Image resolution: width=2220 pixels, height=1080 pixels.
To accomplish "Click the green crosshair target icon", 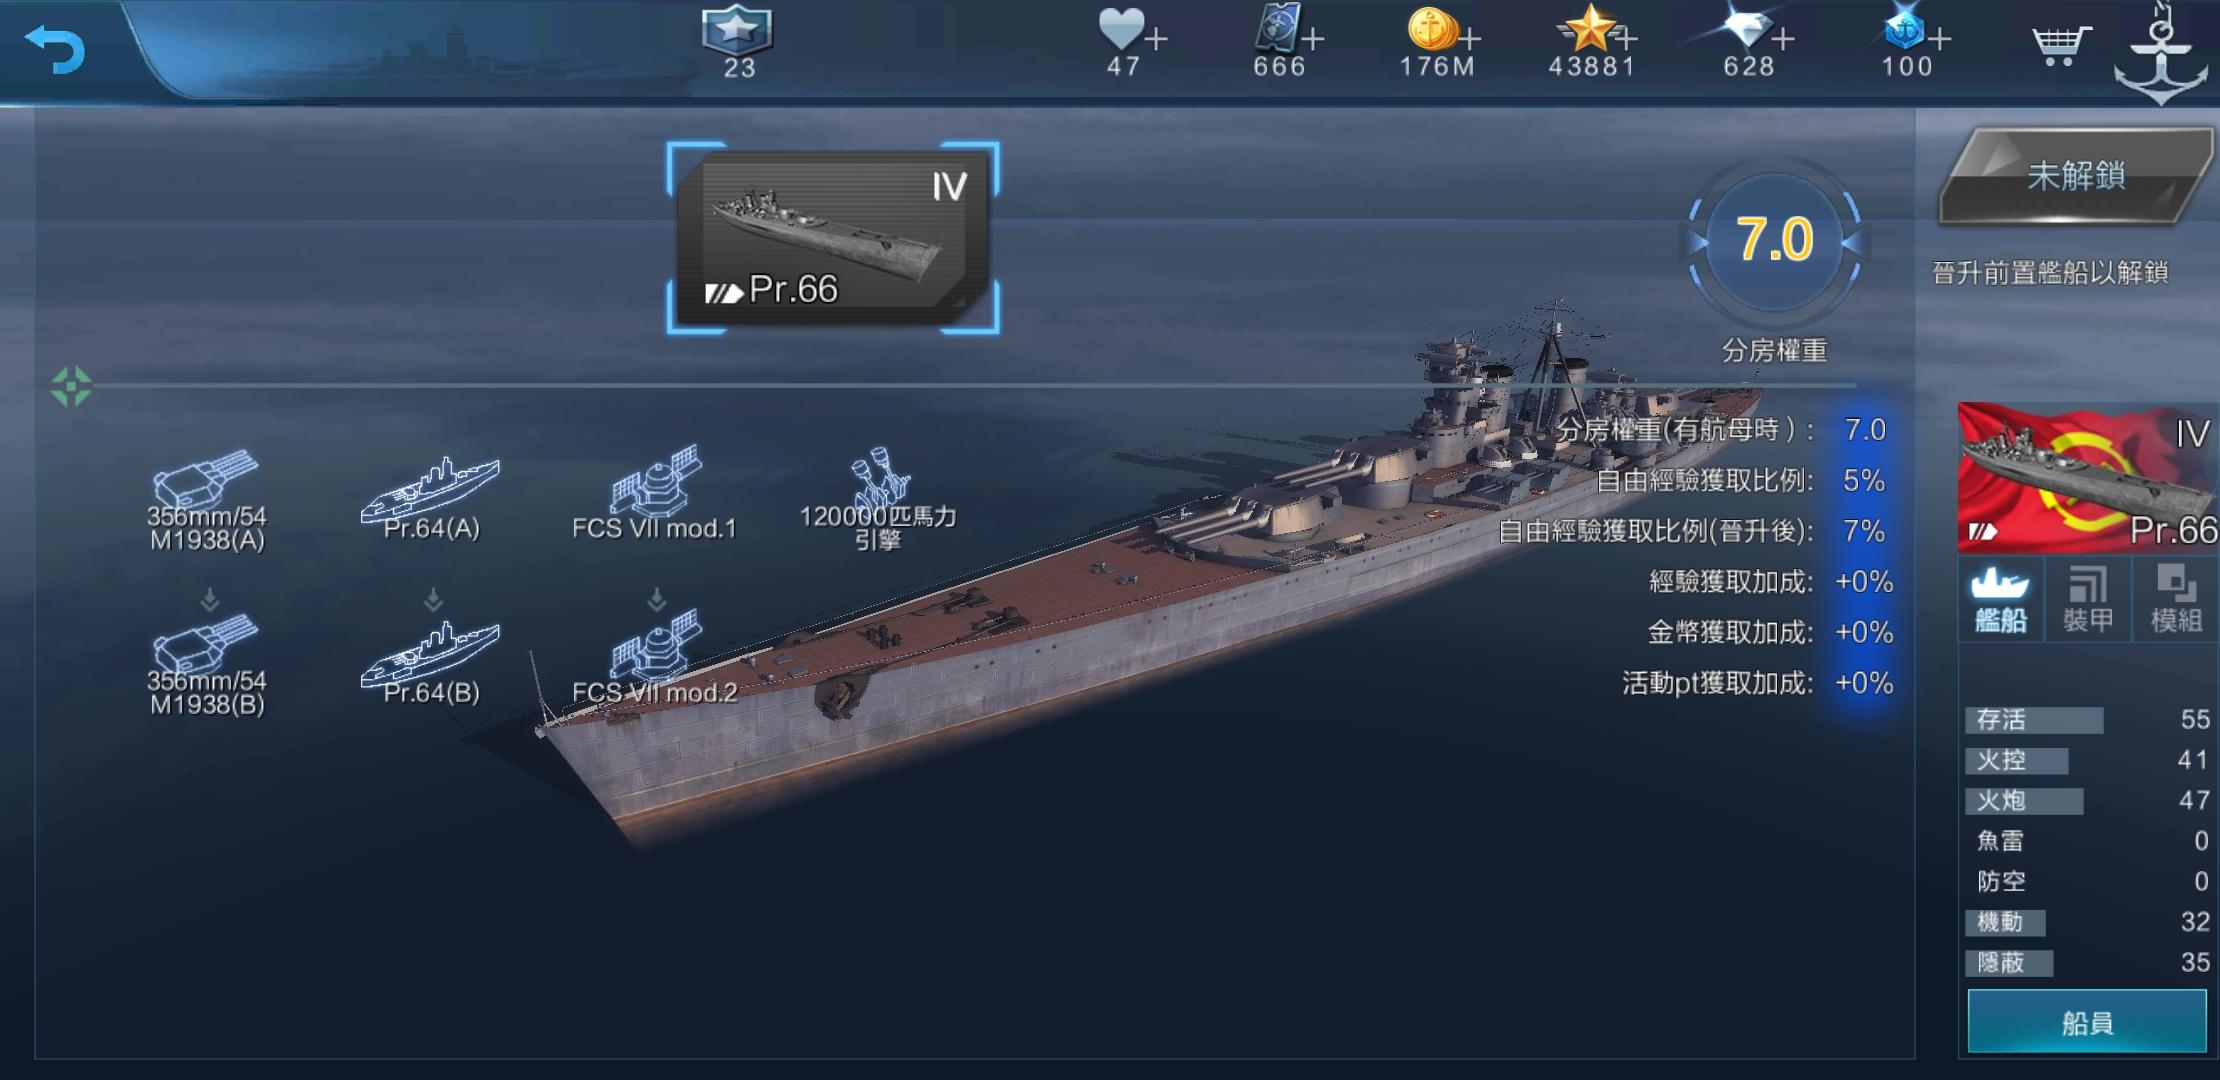I will [x=71, y=386].
